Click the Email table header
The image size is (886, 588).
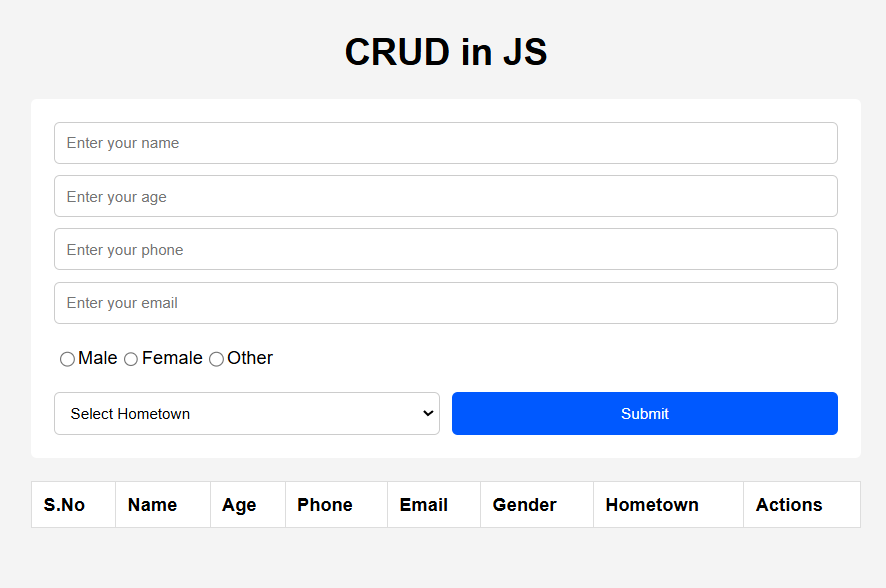coord(424,505)
